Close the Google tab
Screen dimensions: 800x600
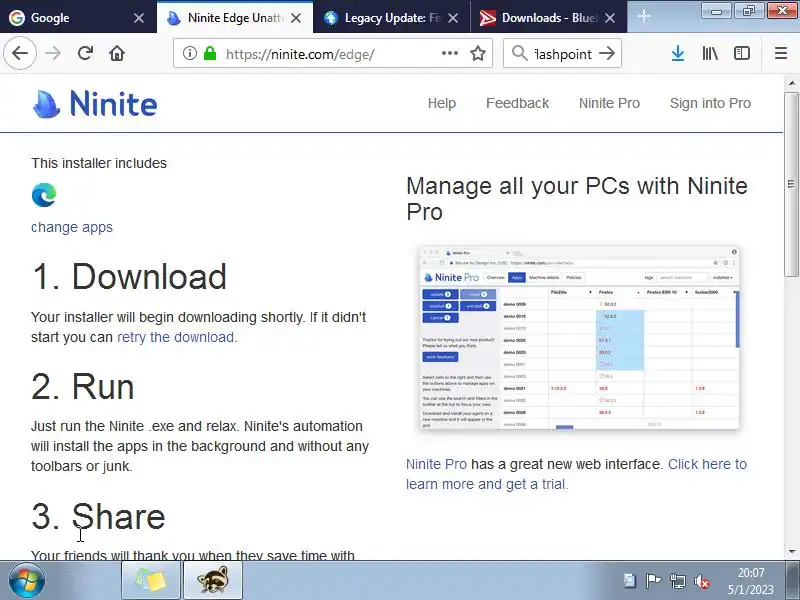click(139, 18)
